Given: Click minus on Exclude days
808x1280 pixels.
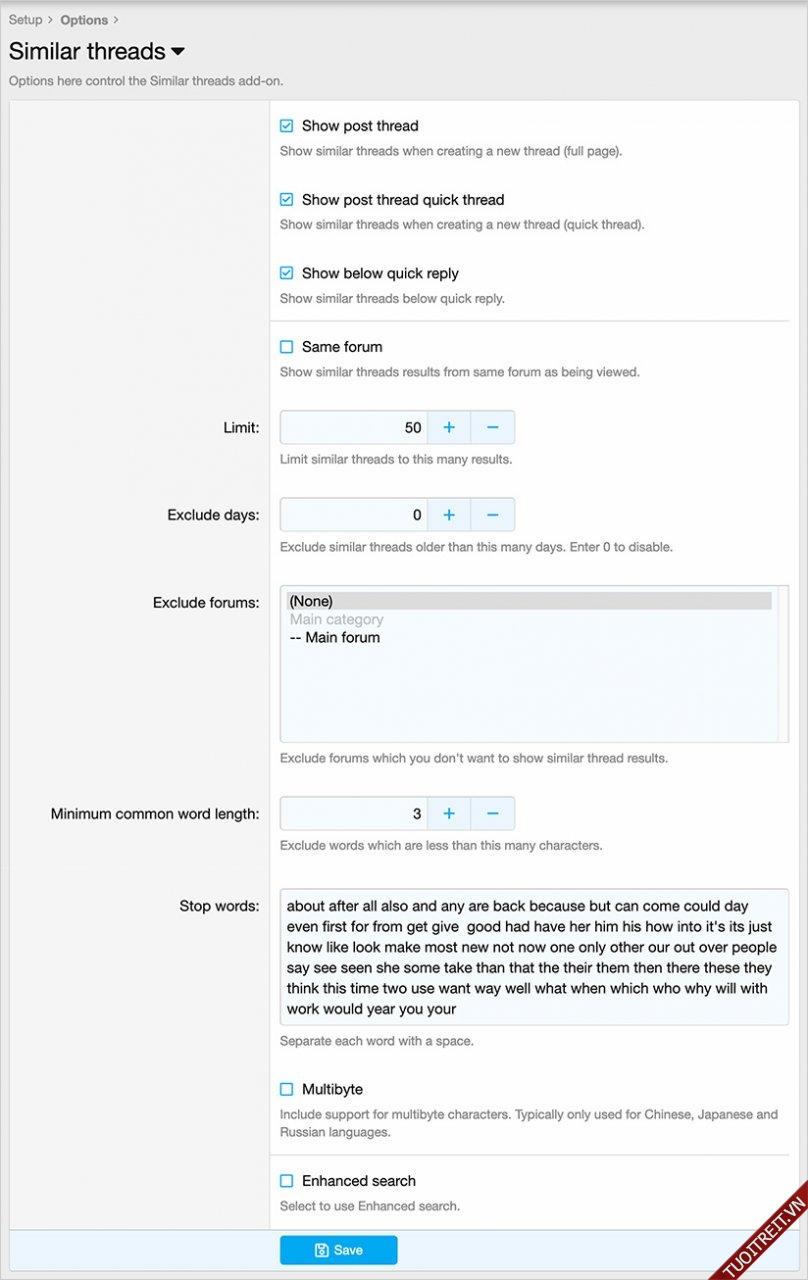Looking at the screenshot, I should (492, 515).
